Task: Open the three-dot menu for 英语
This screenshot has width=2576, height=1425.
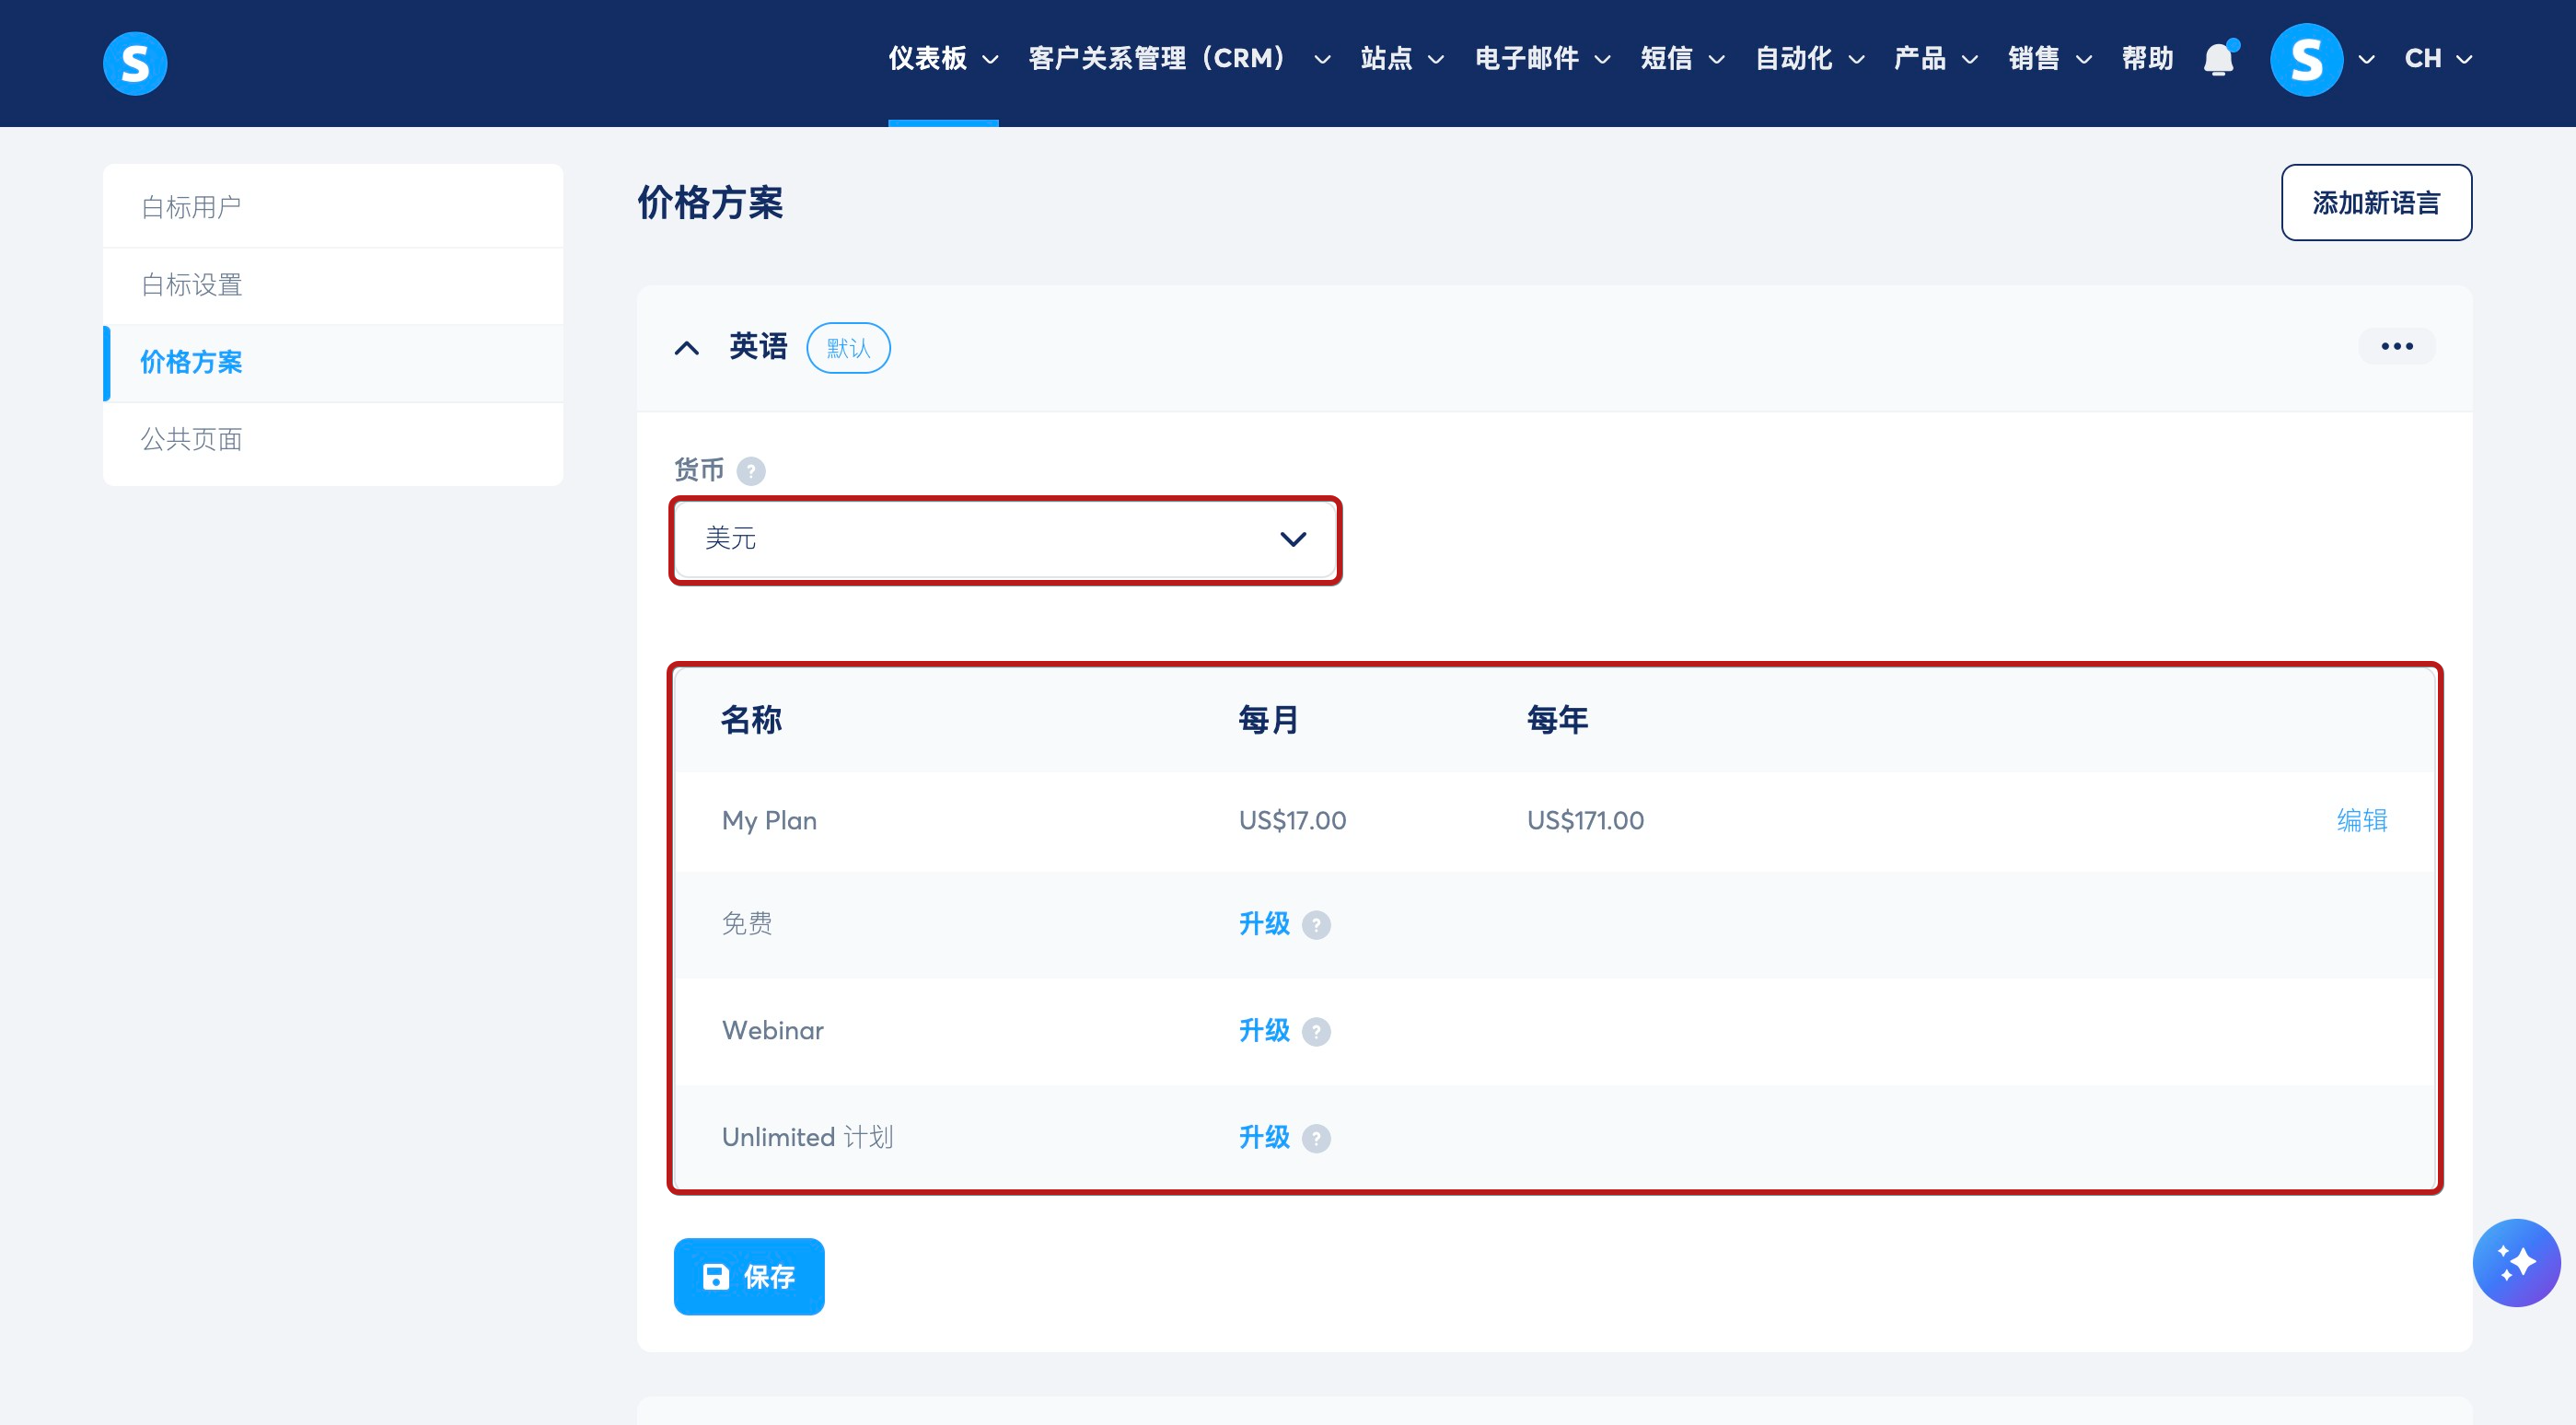Action: tap(2396, 346)
